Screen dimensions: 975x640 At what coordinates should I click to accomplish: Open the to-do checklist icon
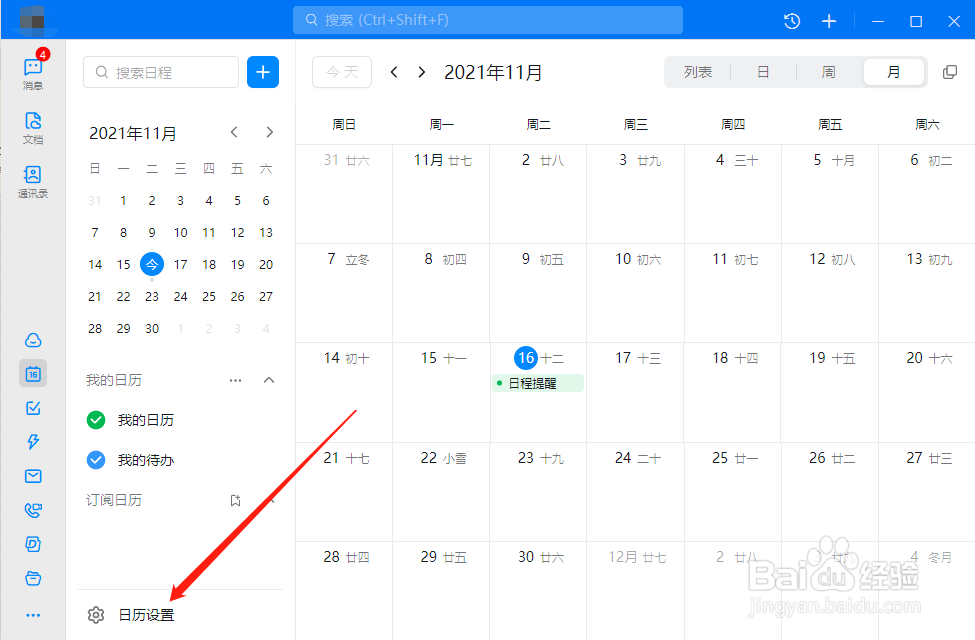(33, 407)
